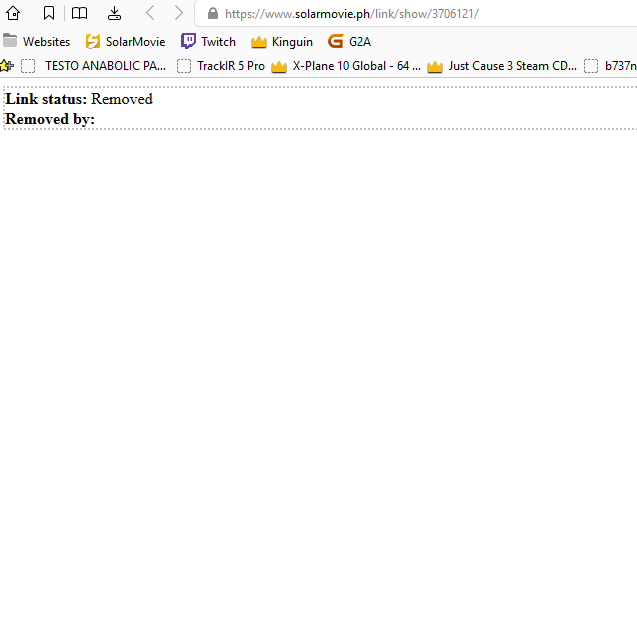Open the G2A bookmark
This screenshot has width=637, height=641.
click(350, 42)
